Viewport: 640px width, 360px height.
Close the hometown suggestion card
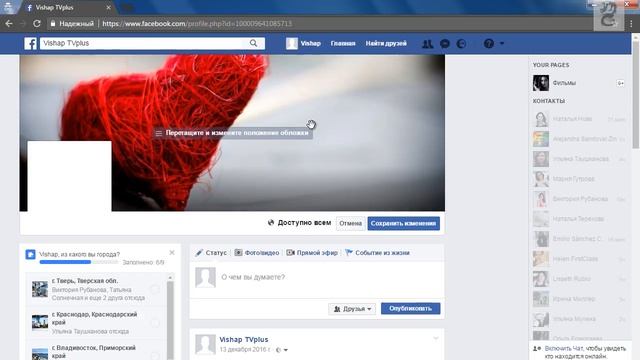click(172, 253)
